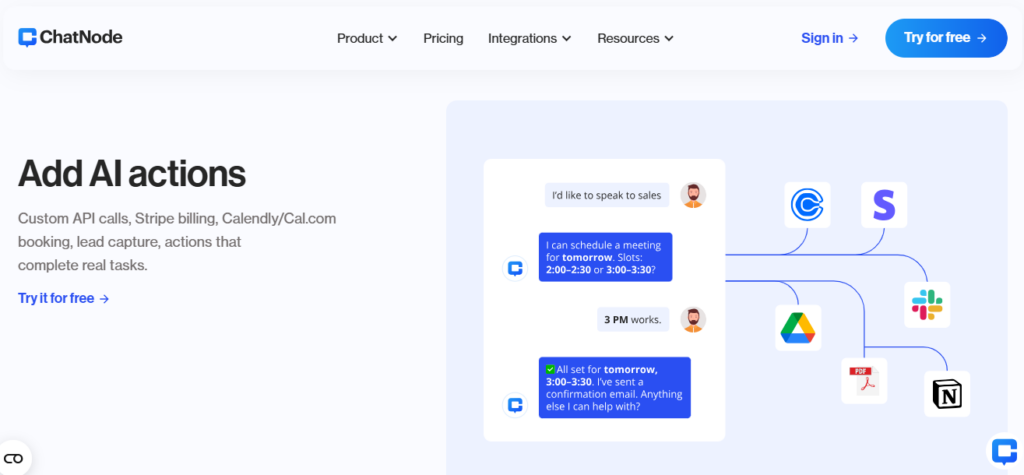Click the cookie consent icon at bottom left
This screenshot has height=475, width=1024.
coord(13,458)
